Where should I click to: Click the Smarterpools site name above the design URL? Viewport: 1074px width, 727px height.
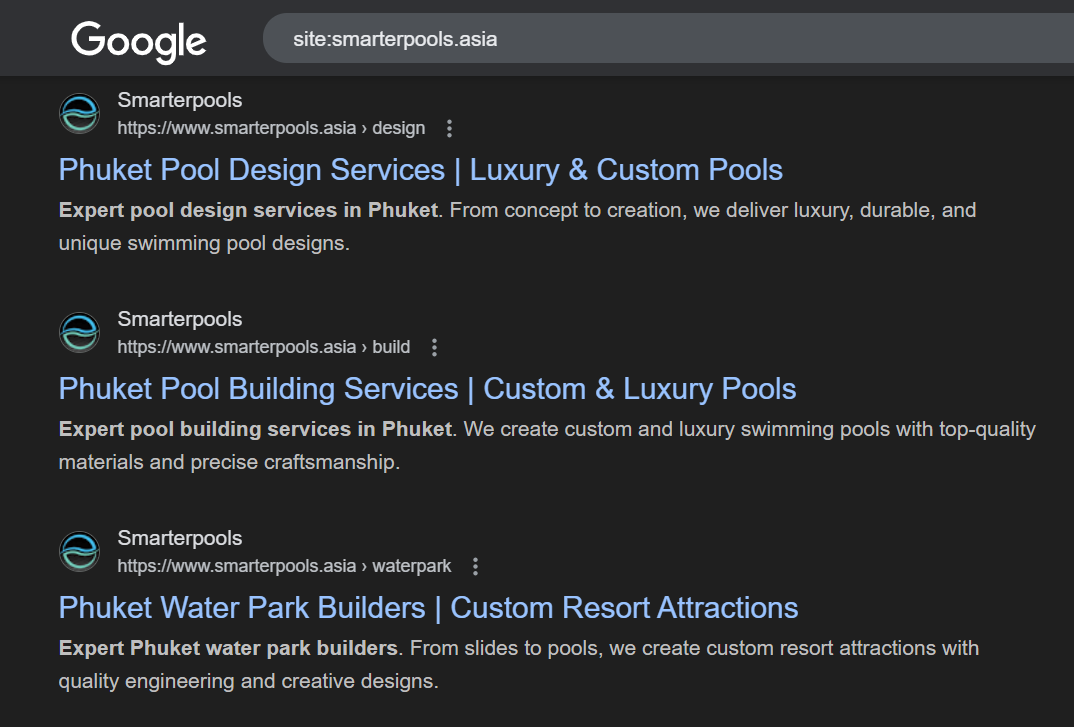pyautogui.click(x=180, y=100)
